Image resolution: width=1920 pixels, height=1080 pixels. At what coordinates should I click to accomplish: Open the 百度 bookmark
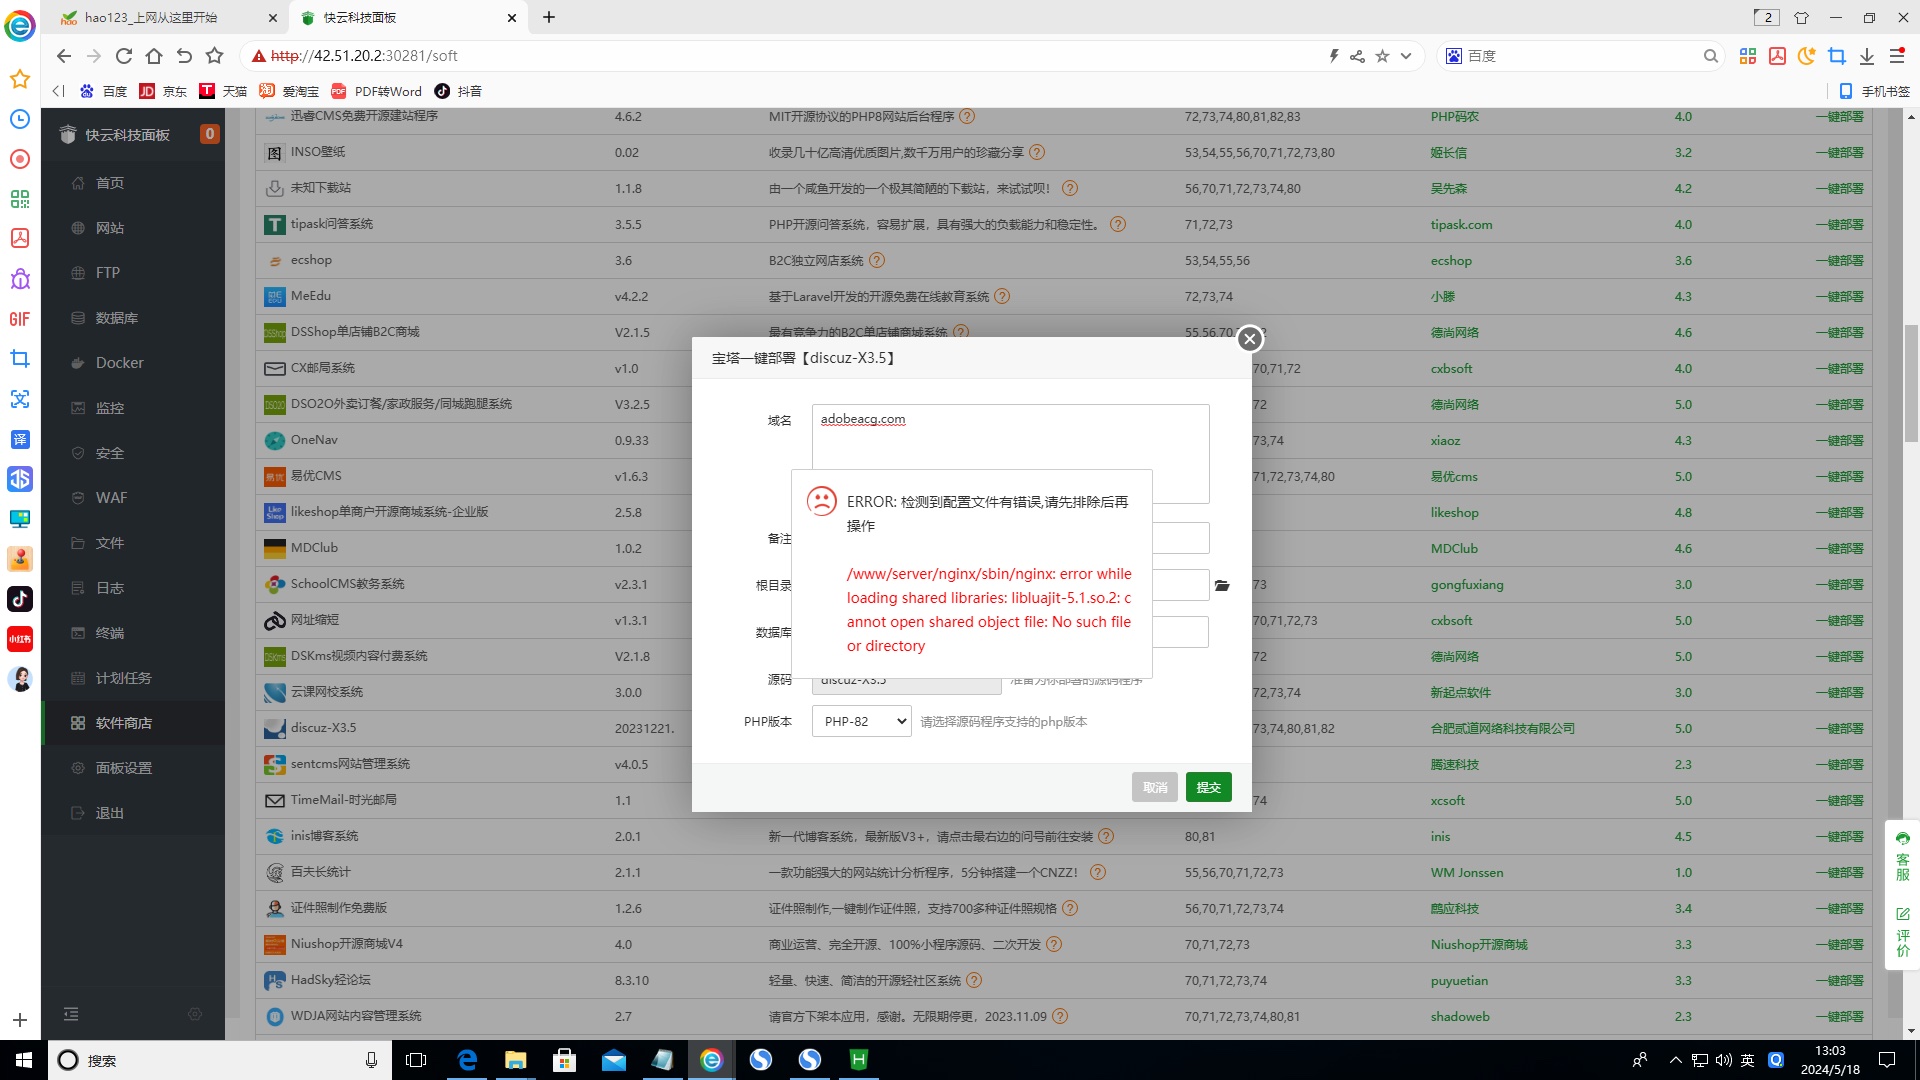point(103,91)
